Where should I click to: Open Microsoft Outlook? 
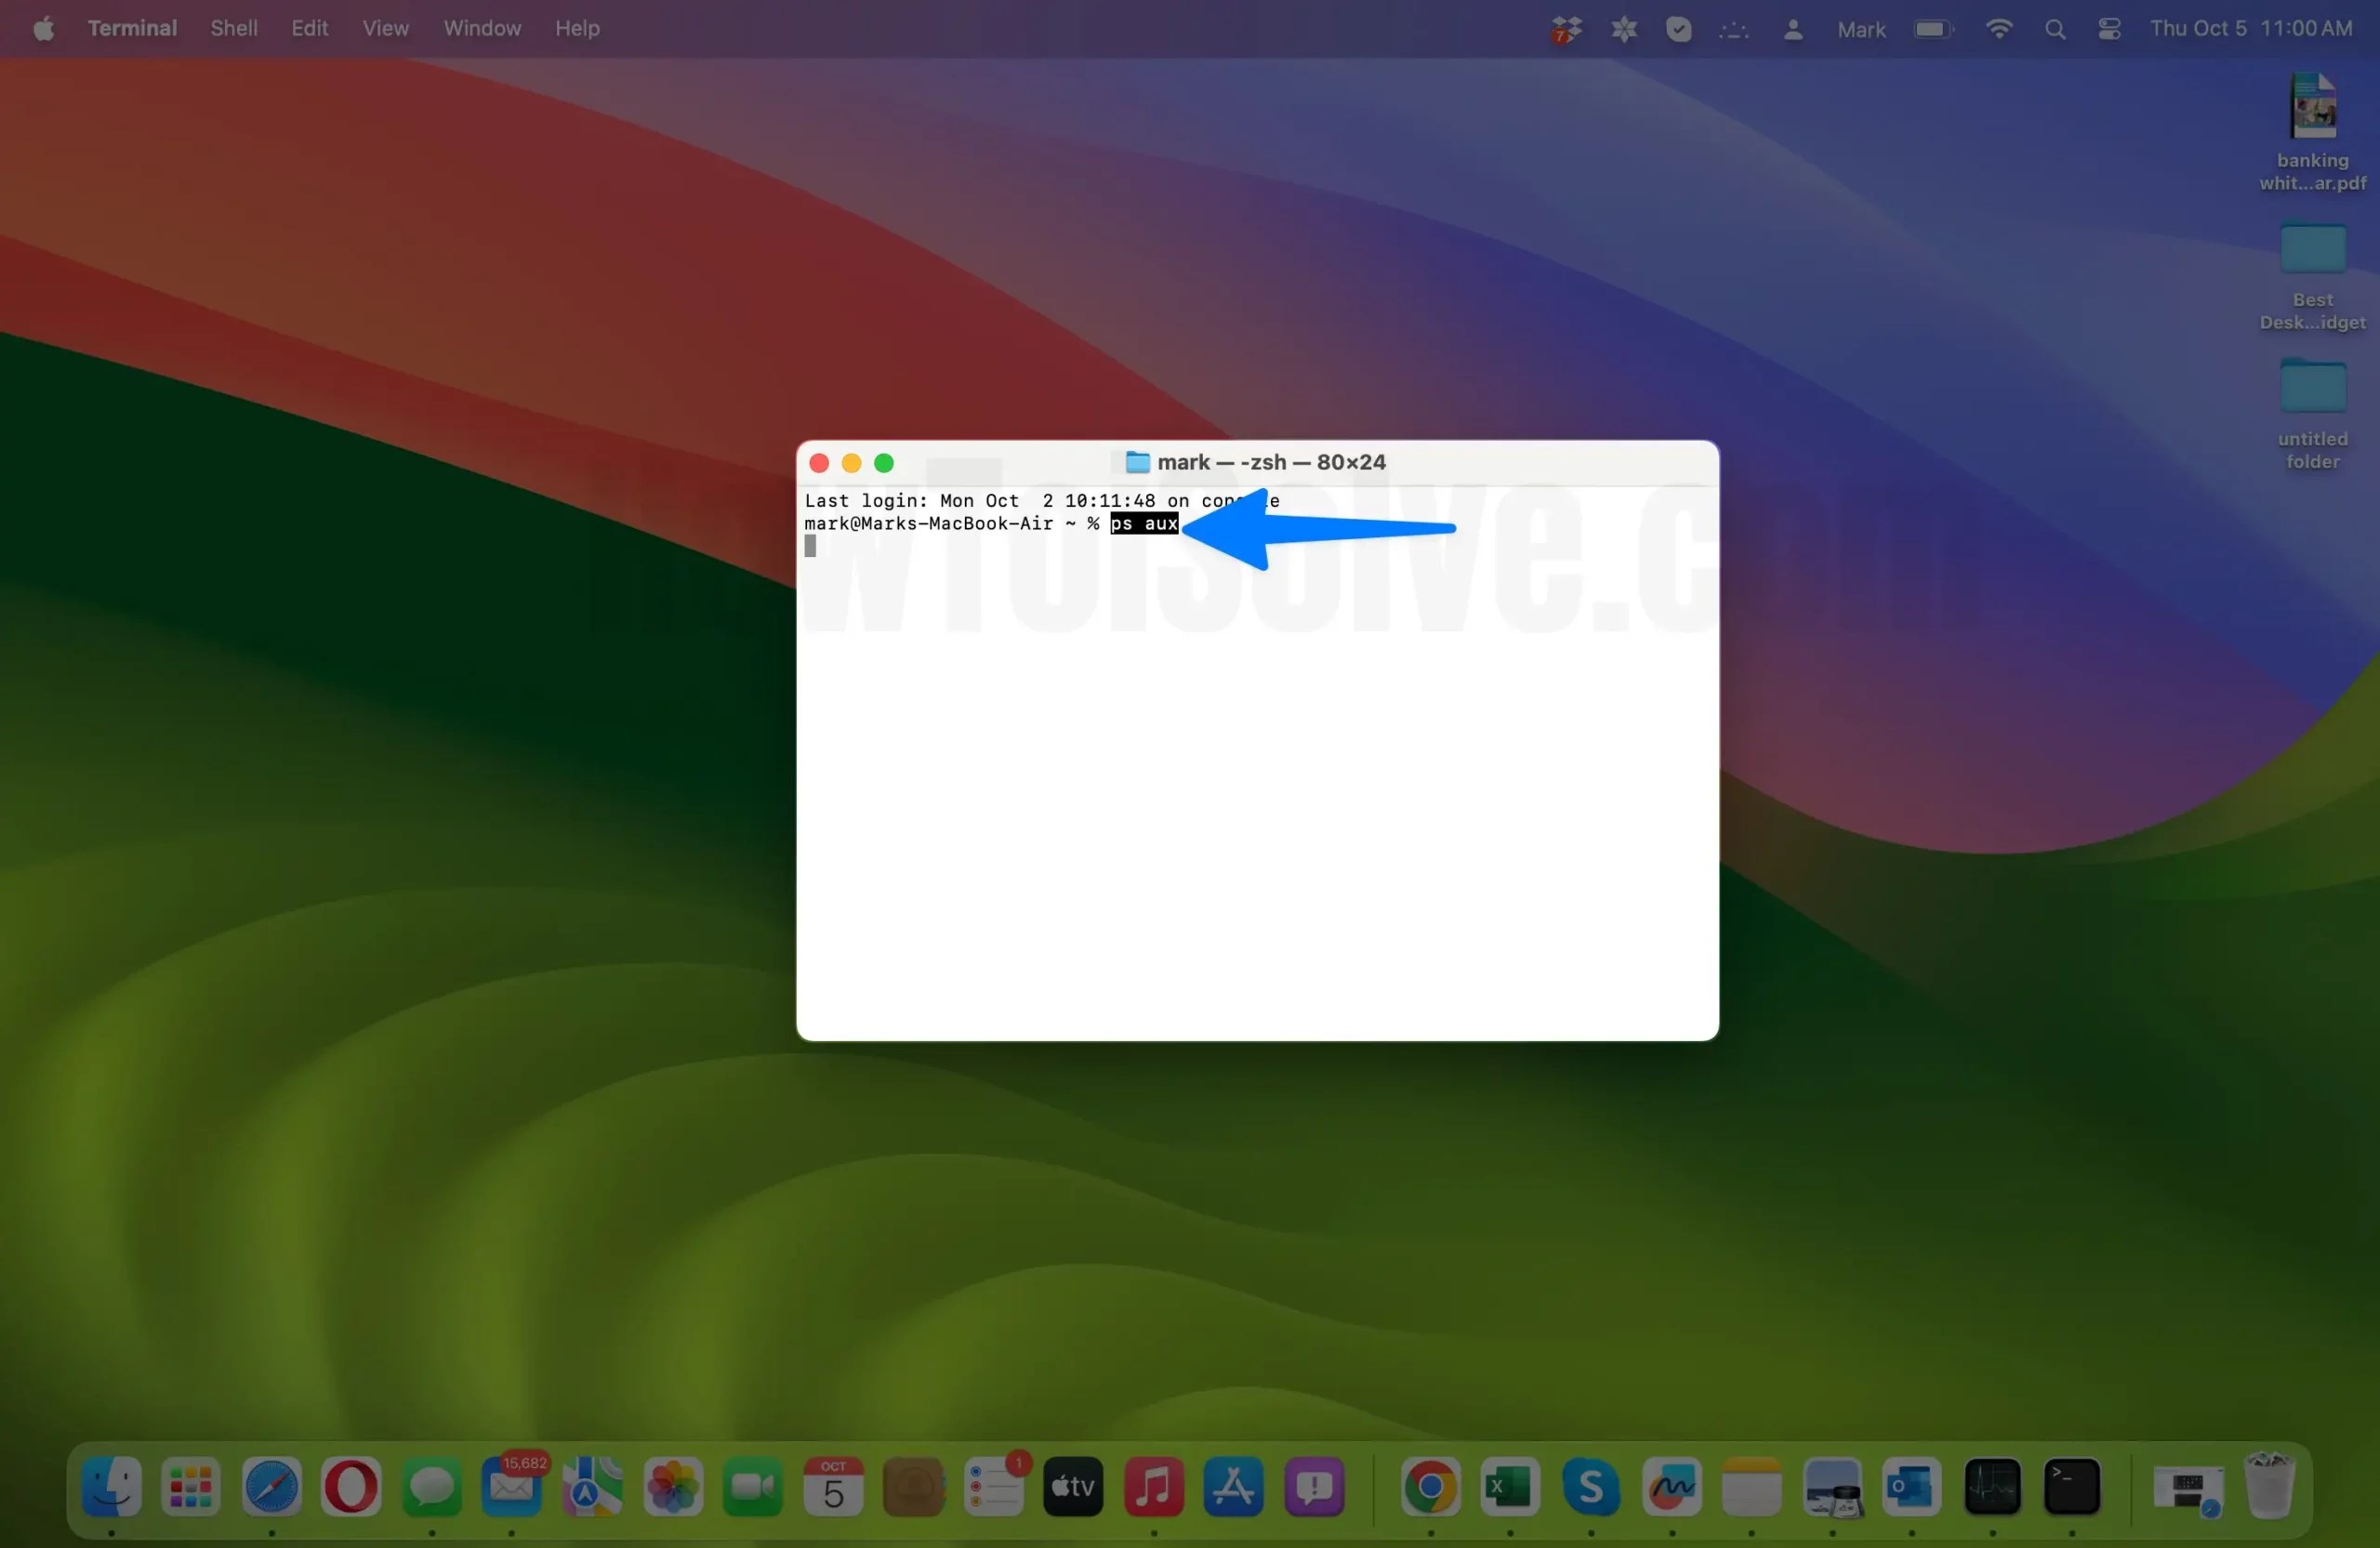click(x=1911, y=1490)
